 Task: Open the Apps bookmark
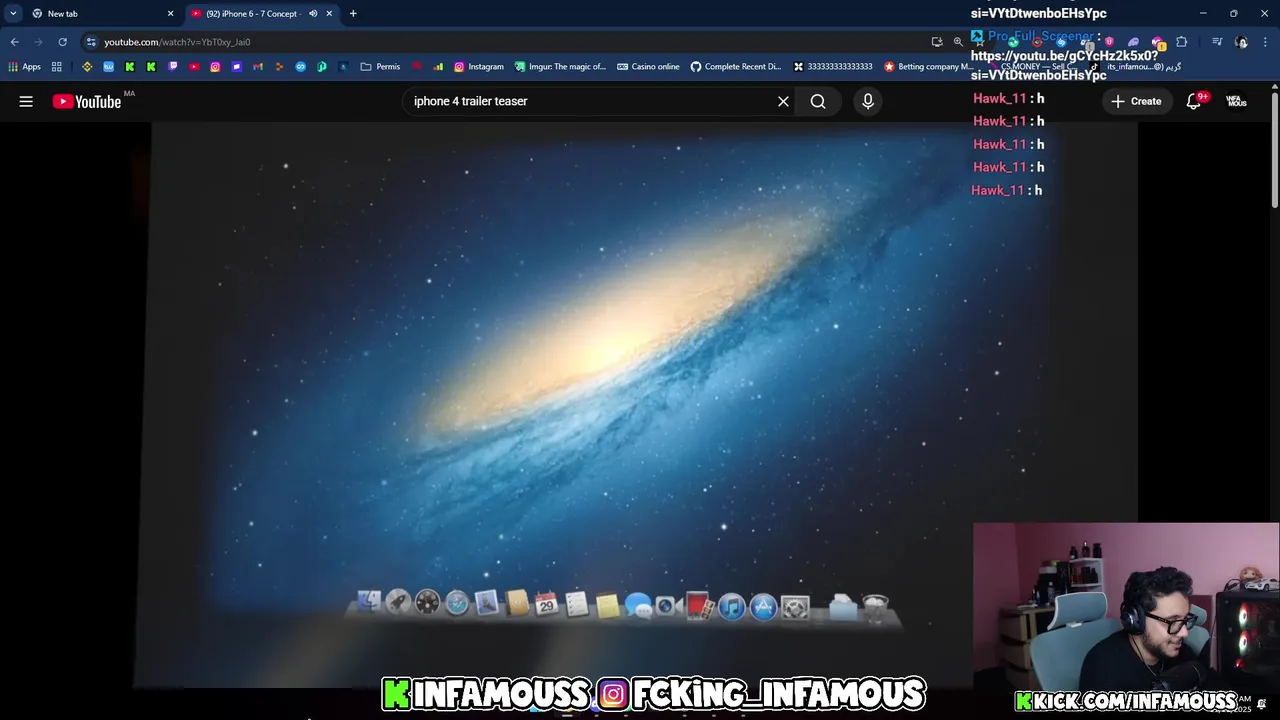click(24, 67)
